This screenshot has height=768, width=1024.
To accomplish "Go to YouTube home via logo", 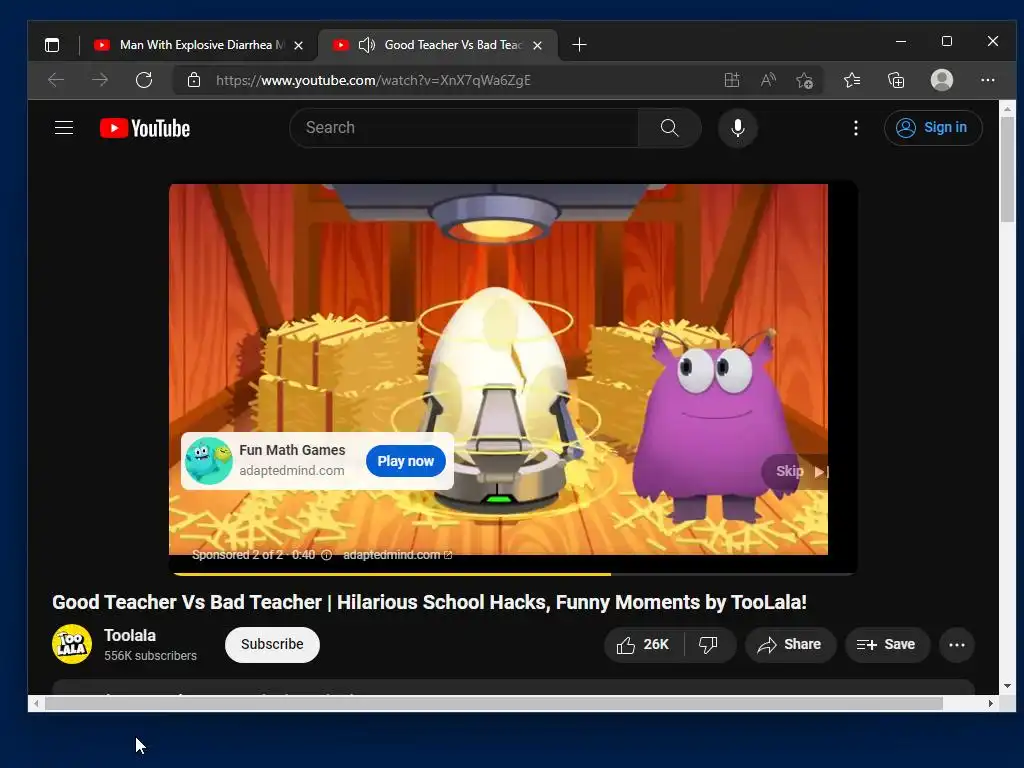I will [145, 128].
